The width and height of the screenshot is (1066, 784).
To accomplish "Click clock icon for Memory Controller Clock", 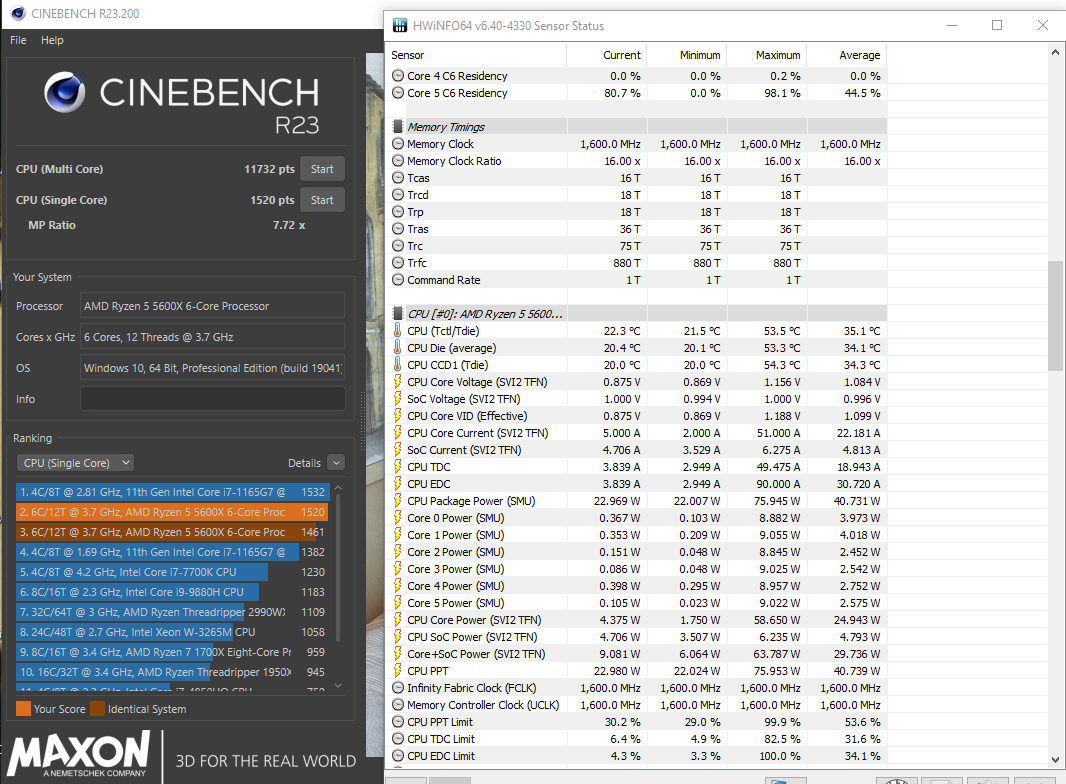I will (398, 704).
